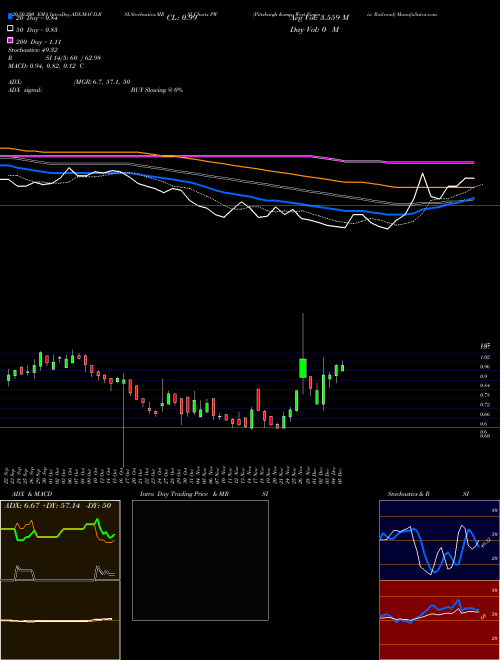Click the '0.72' price axis label
This screenshot has height=660, width=500.
point(484,405)
